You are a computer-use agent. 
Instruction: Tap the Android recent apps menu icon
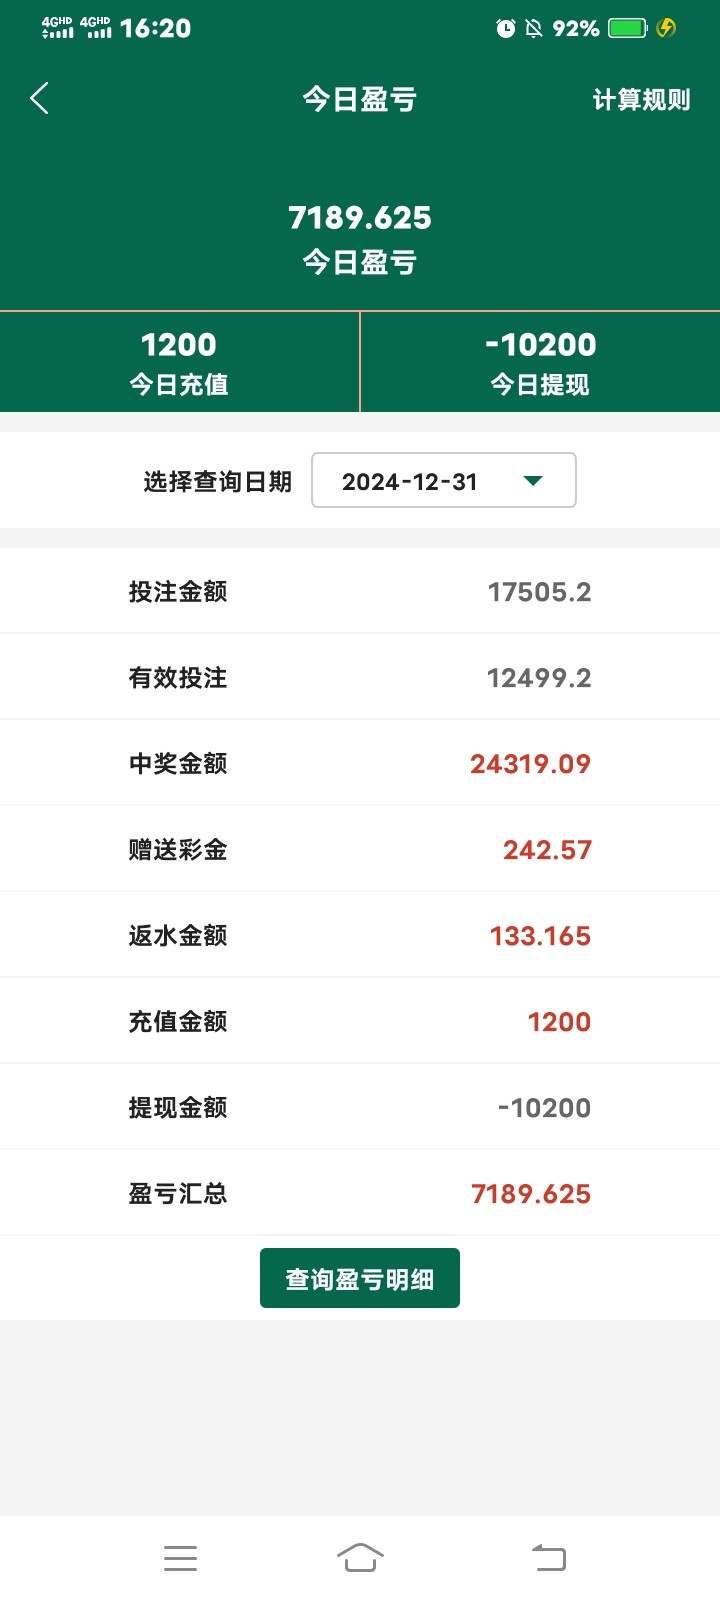click(180, 1558)
